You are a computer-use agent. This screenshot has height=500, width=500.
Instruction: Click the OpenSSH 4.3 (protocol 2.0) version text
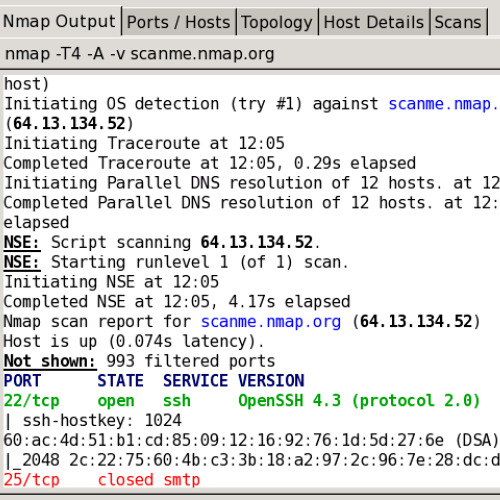click(x=359, y=401)
